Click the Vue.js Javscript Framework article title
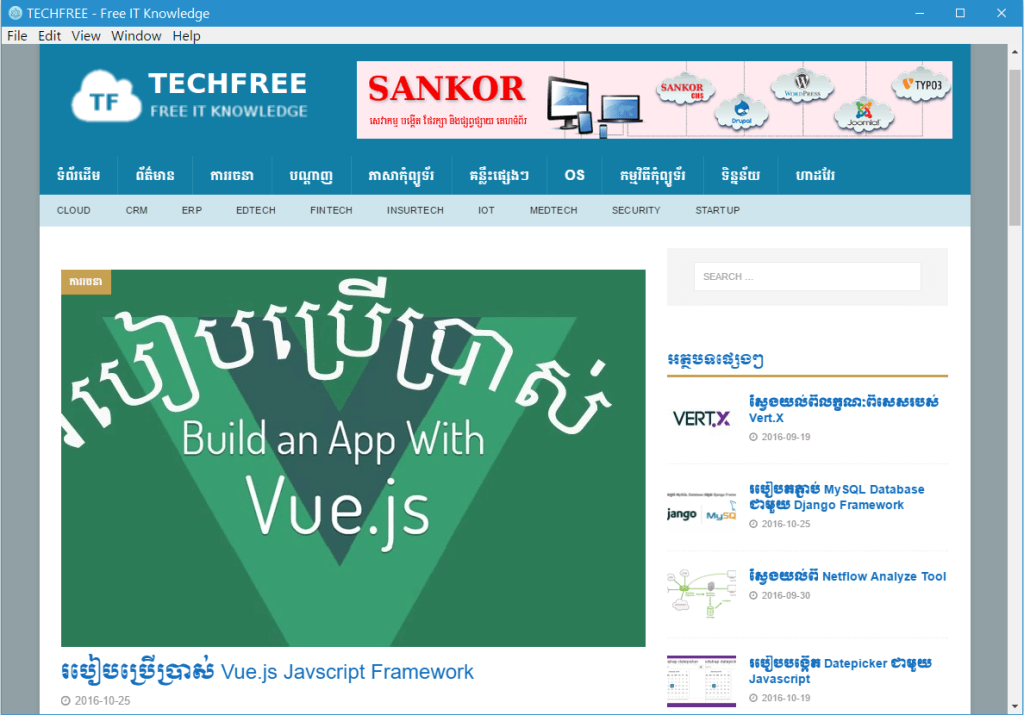 [267, 672]
